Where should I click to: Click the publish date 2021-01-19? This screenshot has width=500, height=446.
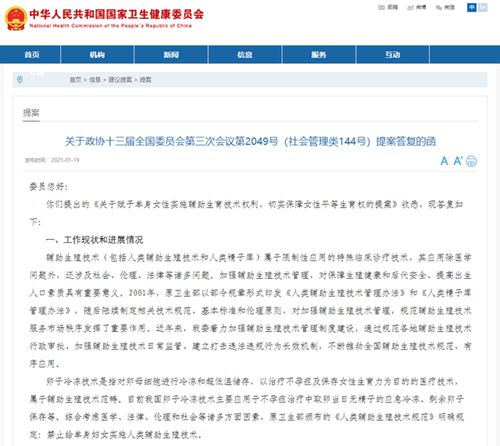click(x=65, y=160)
